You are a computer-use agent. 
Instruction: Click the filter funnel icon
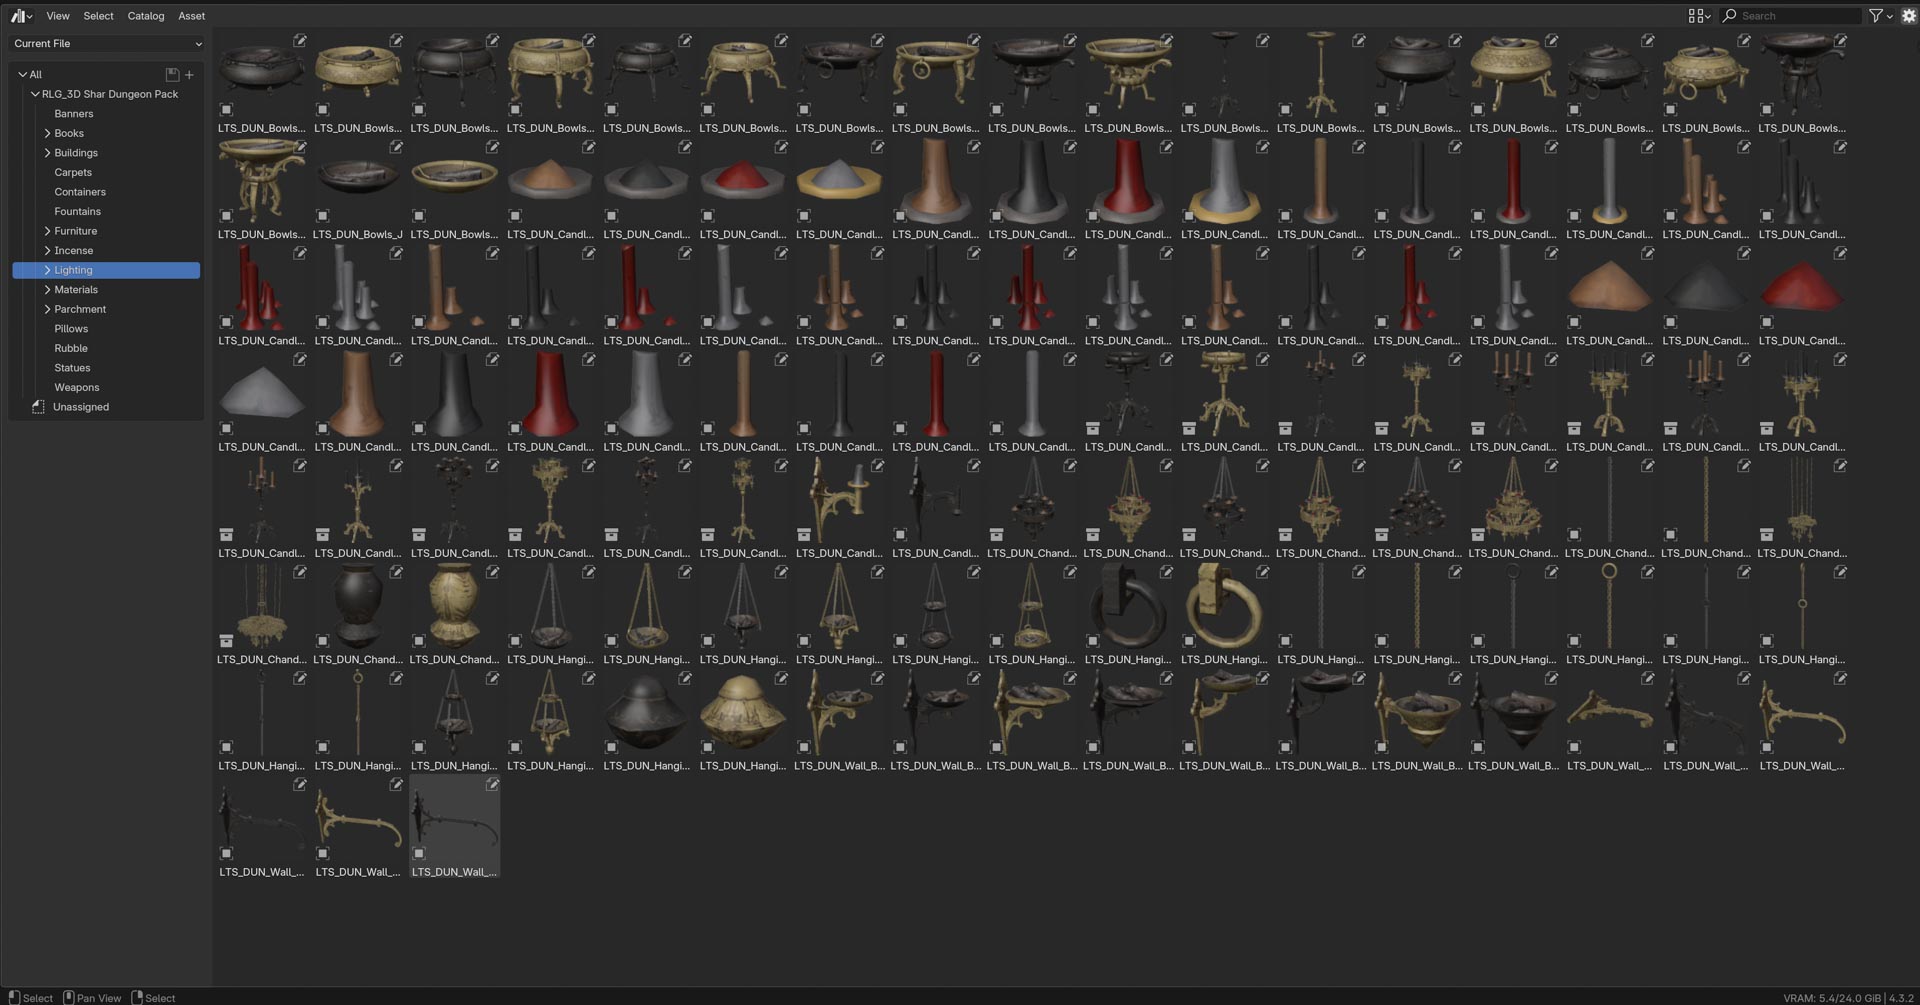tap(1876, 16)
